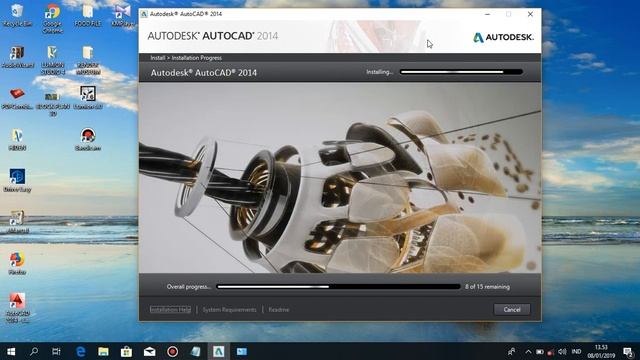Open the System Requirements link
Image resolution: width=640 pixels, height=360 pixels.
229,309
